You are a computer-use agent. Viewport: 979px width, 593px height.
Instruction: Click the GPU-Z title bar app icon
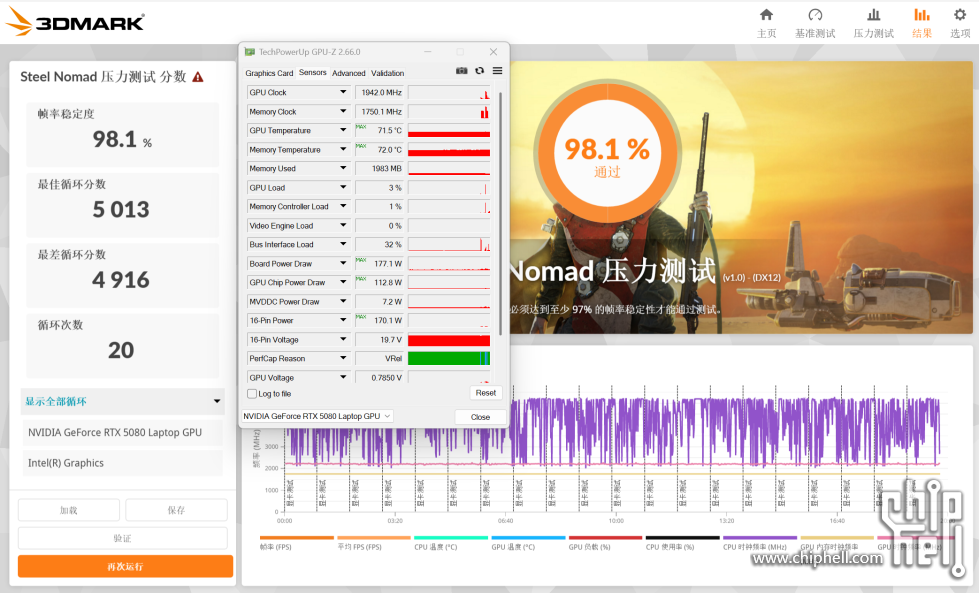tap(250, 52)
